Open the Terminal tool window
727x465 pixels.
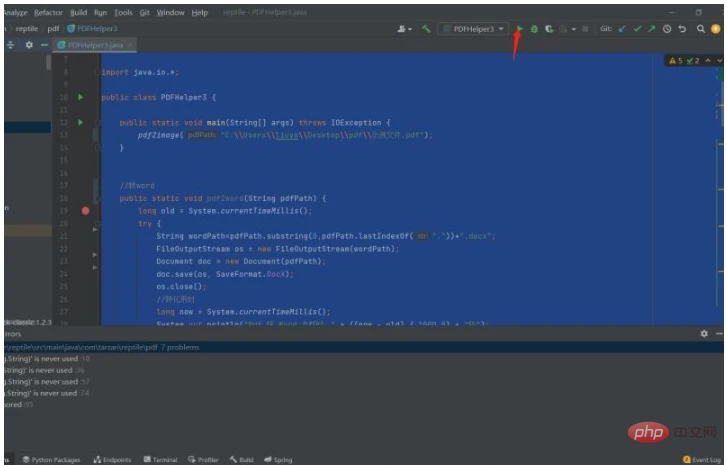pos(160,459)
